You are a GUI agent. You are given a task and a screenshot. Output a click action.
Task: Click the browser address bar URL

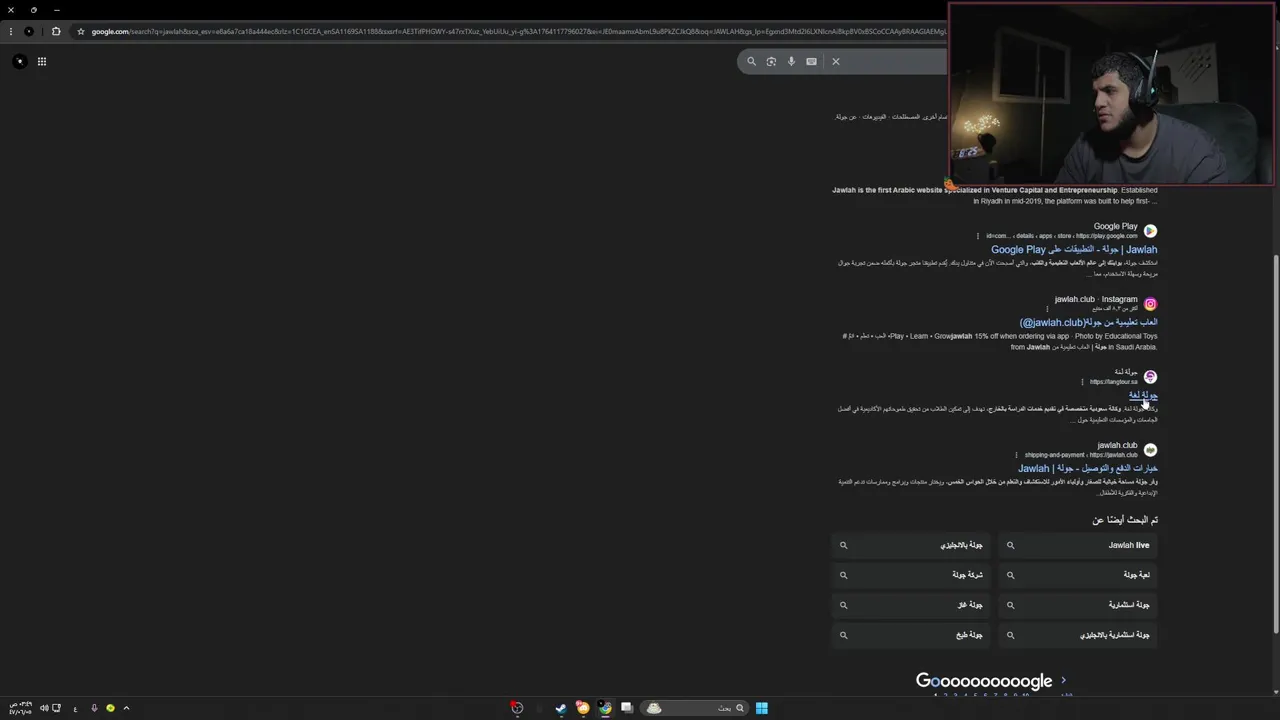[x=518, y=31]
